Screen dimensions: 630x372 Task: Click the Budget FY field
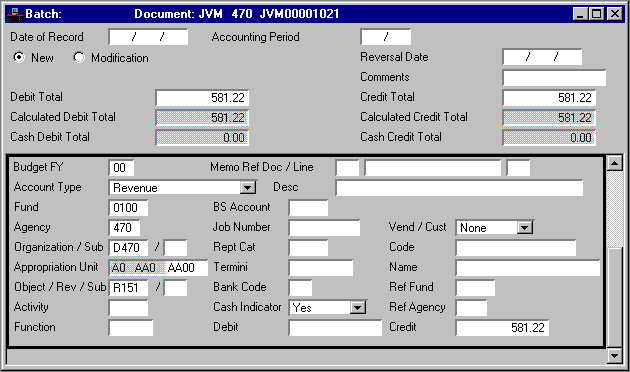(x=121, y=168)
